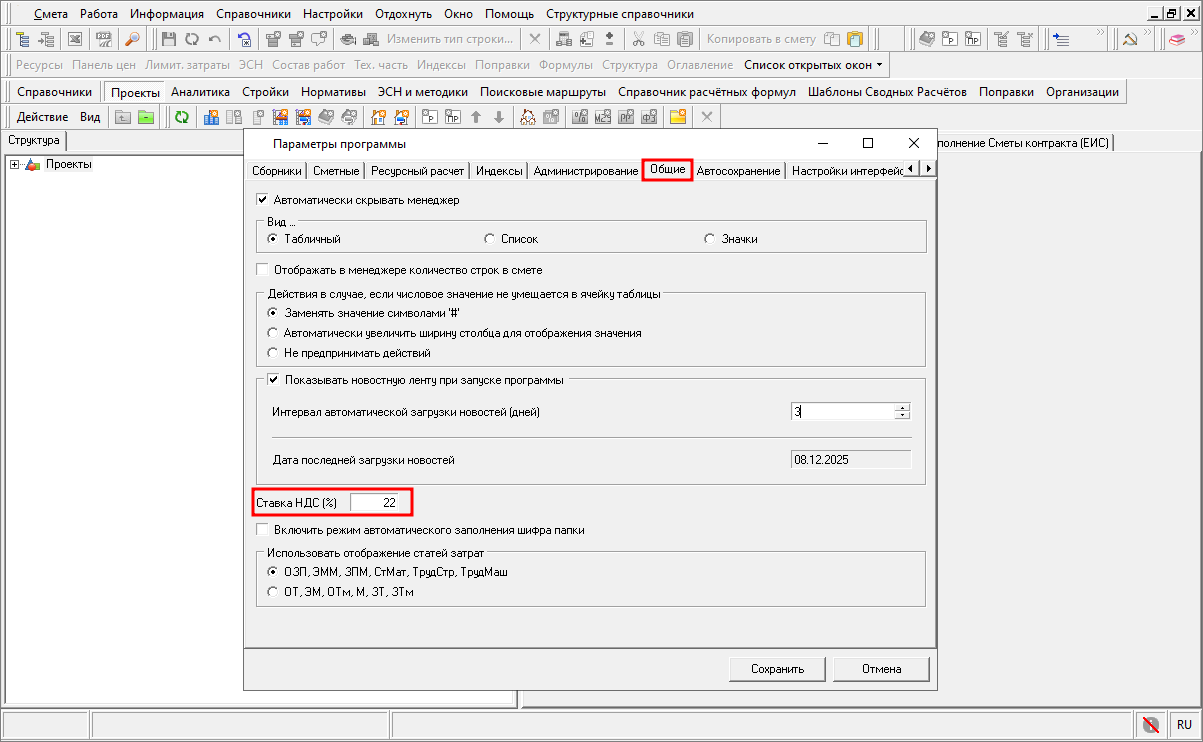
Task: Select the 'Список' view radio button
Action: tap(489, 239)
